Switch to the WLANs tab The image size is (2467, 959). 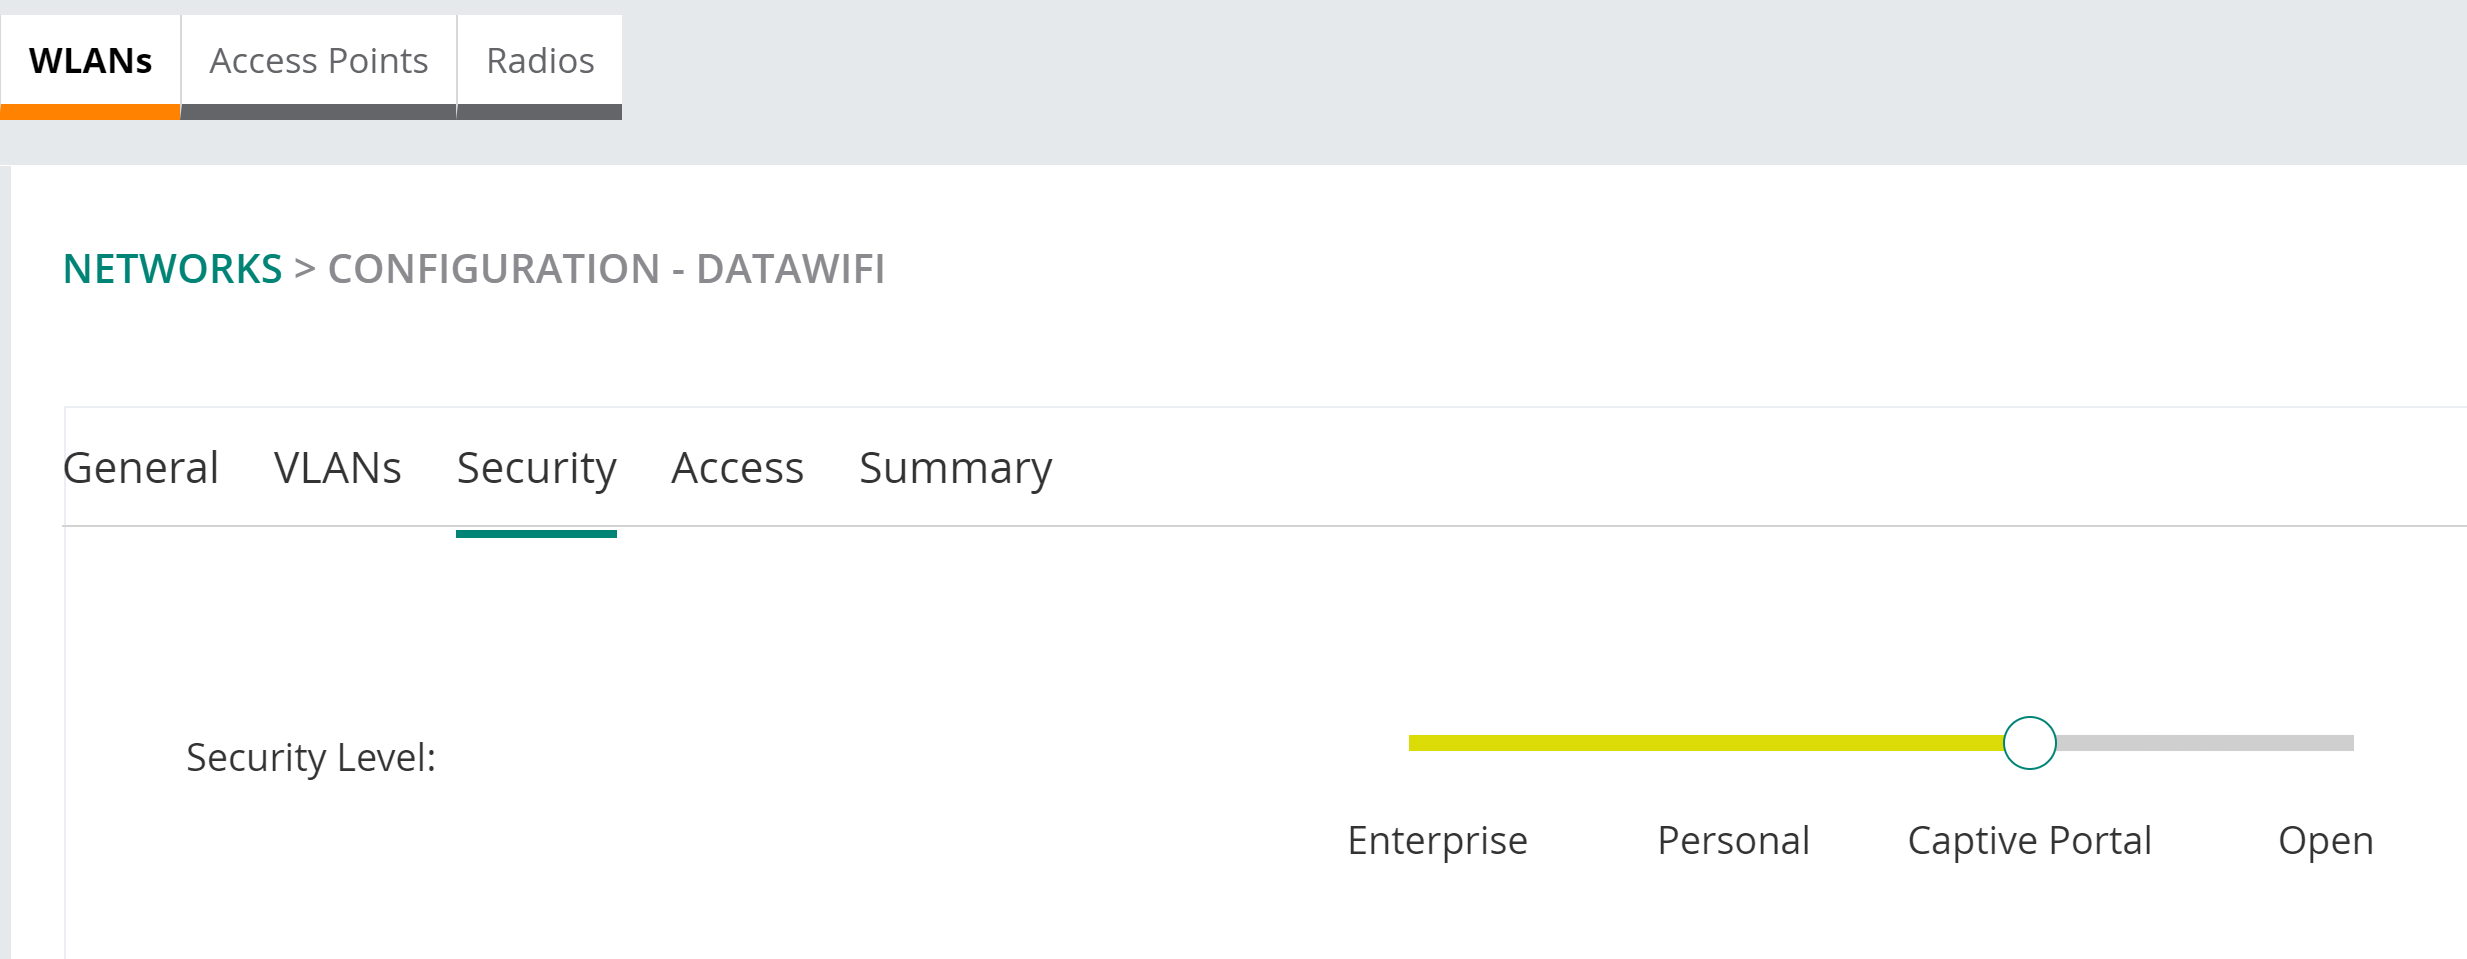click(x=90, y=61)
